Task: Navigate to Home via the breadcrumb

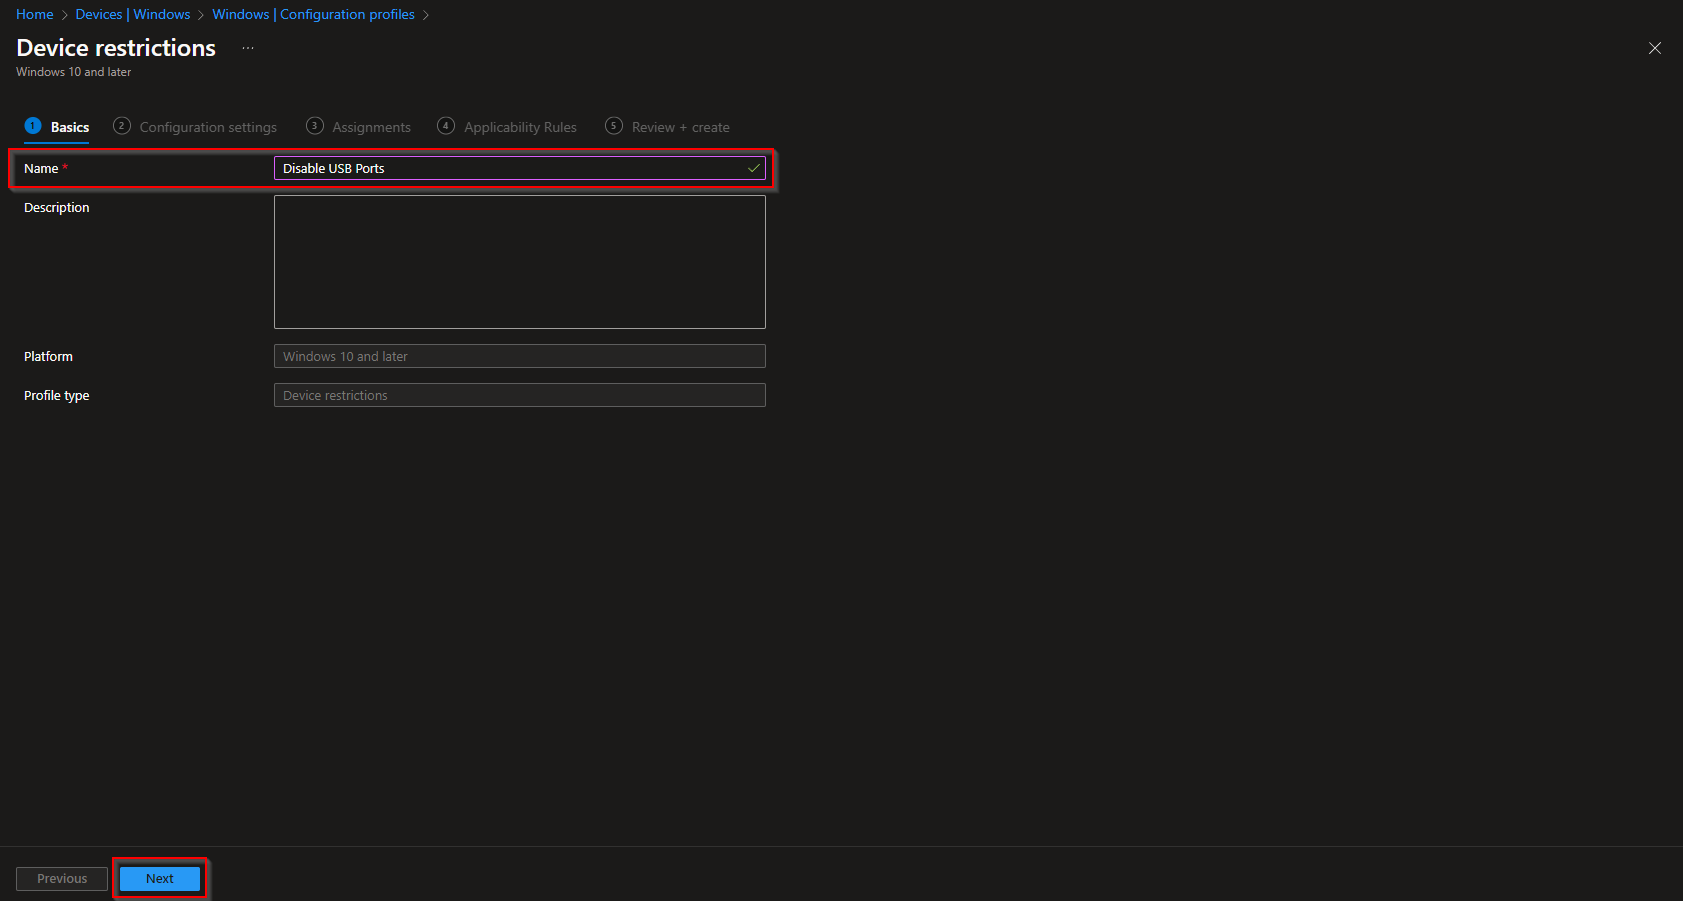Action: point(34,14)
